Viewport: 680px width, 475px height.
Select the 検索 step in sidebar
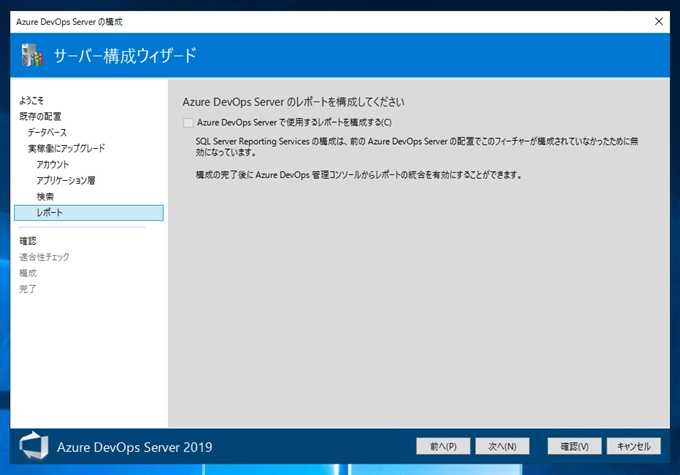point(45,197)
